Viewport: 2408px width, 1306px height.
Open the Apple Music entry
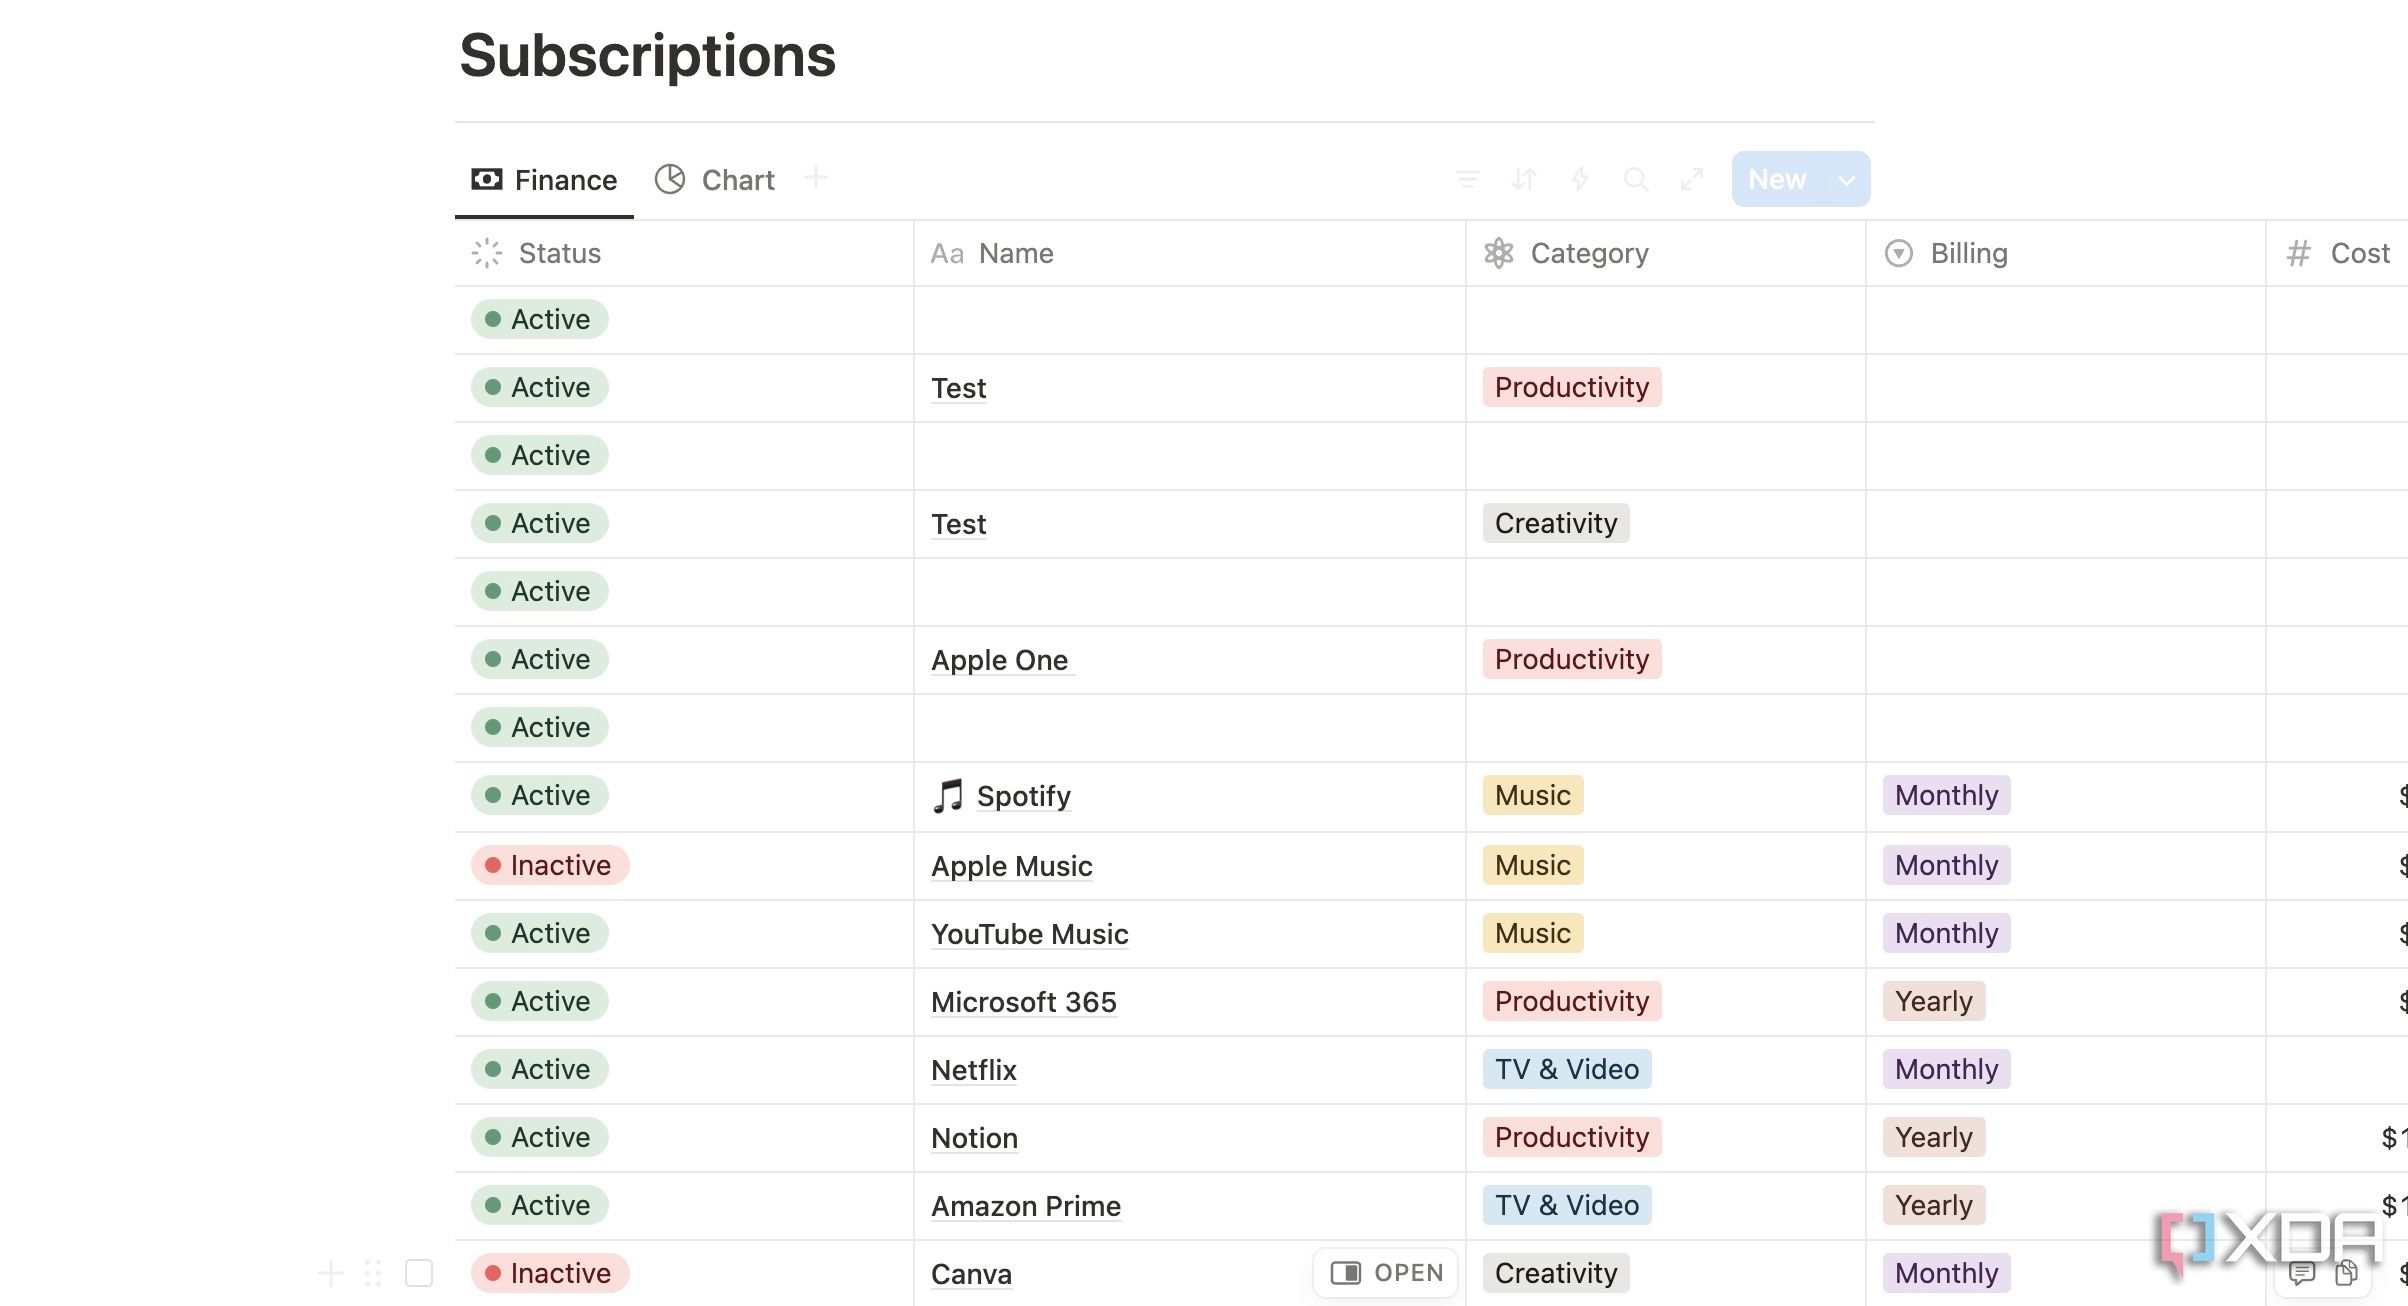1011,866
